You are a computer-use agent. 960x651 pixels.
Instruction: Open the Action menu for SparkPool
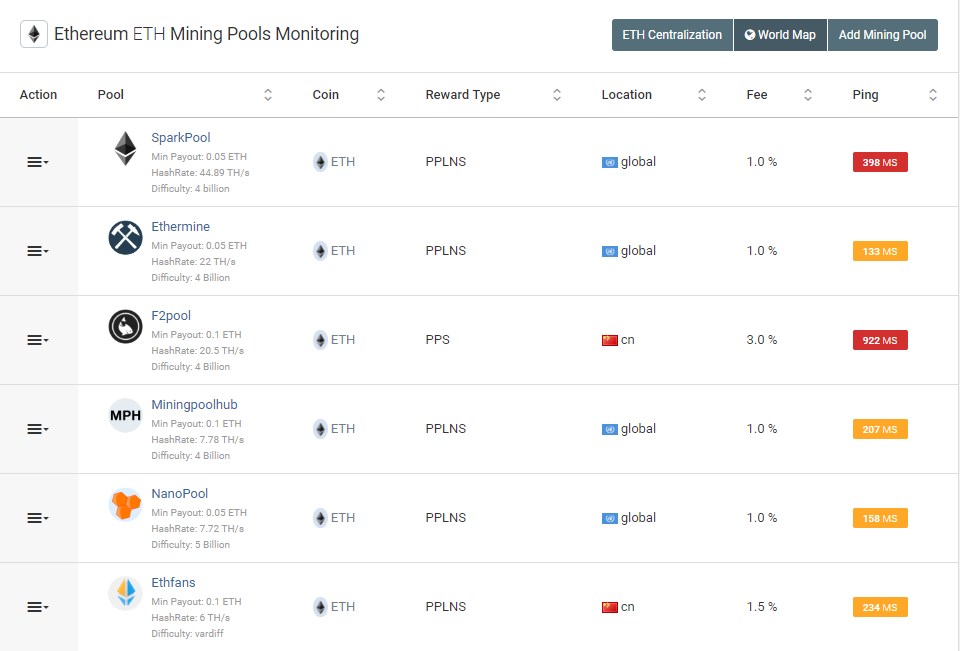tap(38, 161)
